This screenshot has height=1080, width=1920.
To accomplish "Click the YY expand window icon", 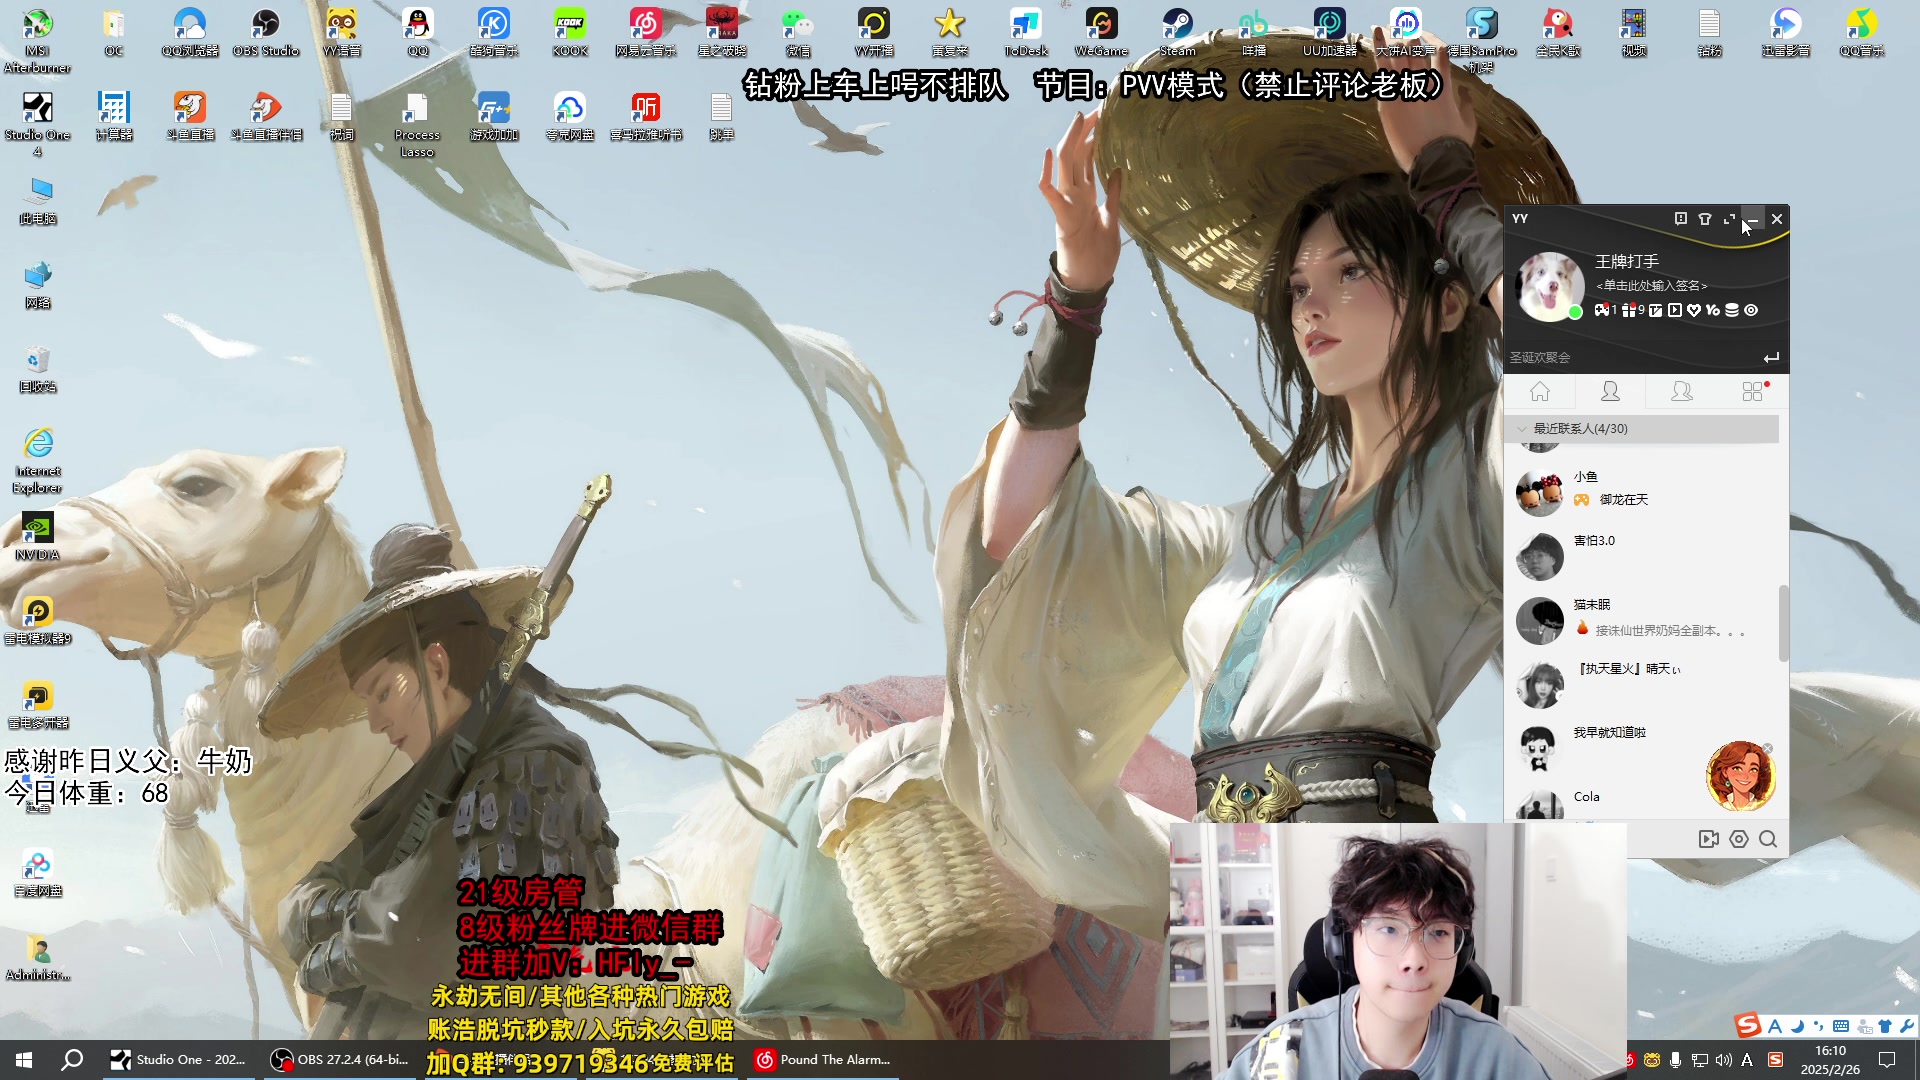I will [1729, 219].
